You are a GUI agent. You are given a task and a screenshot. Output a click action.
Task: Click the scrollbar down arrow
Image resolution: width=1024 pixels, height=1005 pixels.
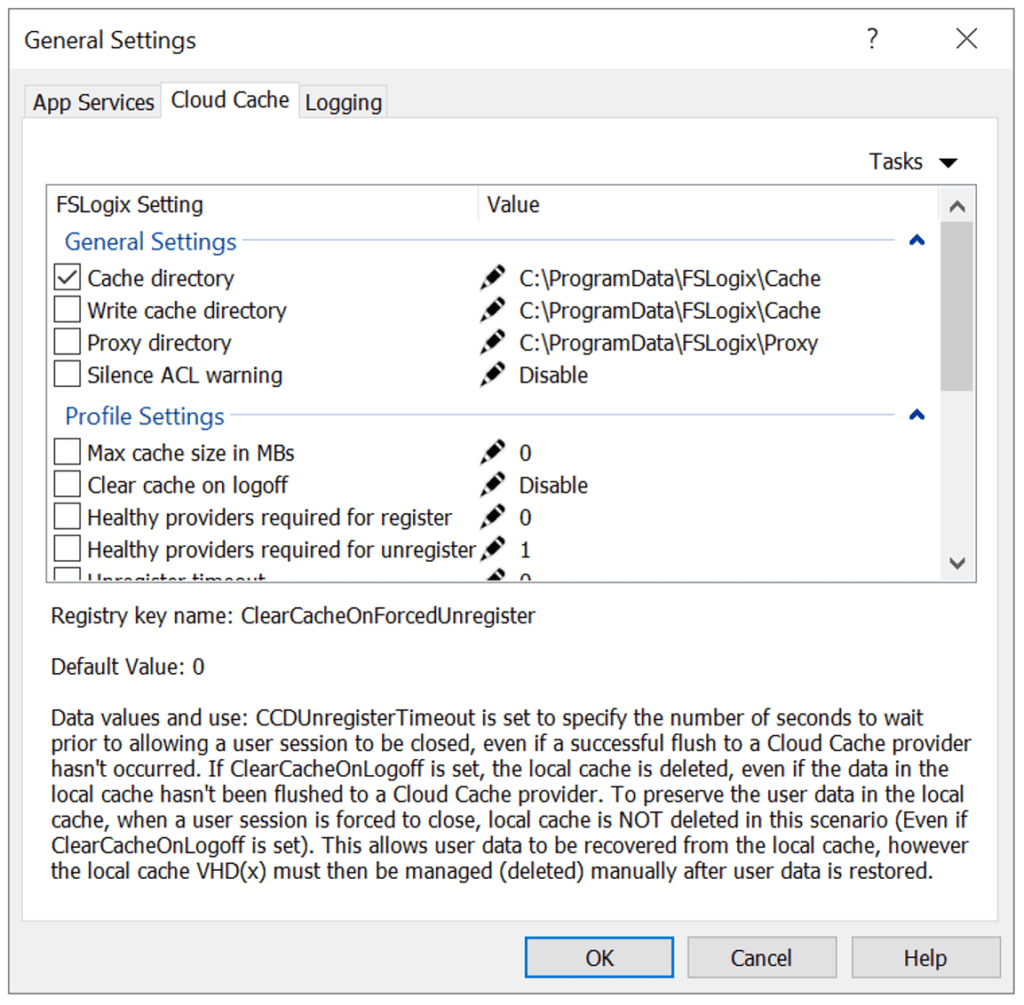coord(957,563)
